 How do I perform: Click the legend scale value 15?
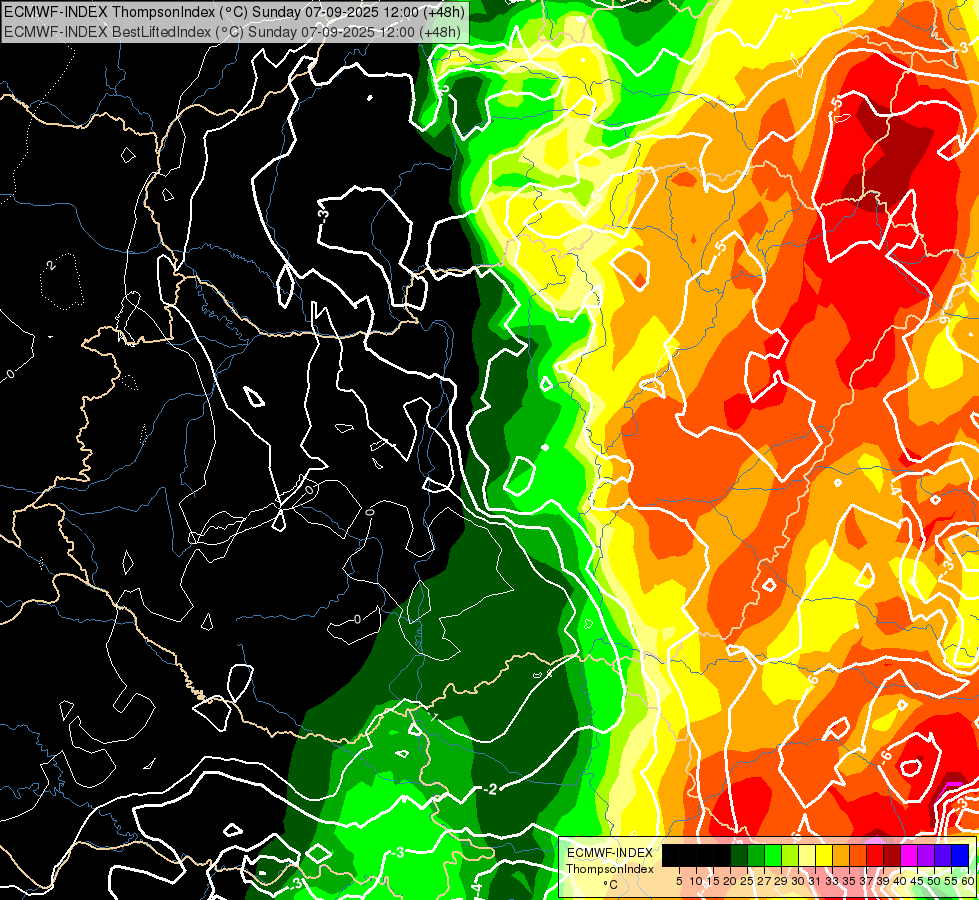click(713, 881)
